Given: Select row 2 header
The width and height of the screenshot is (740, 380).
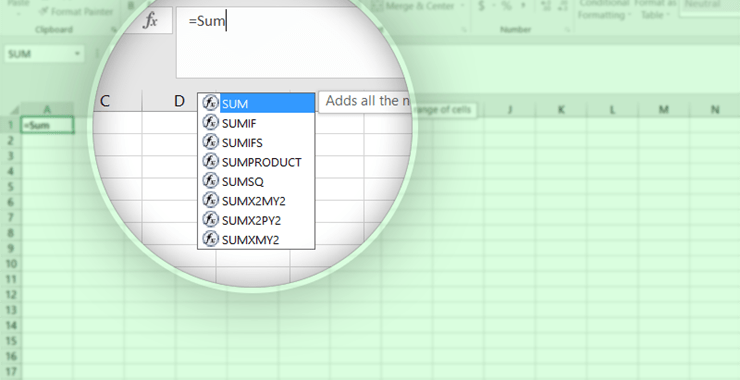Looking at the screenshot, I should click(10, 141).
